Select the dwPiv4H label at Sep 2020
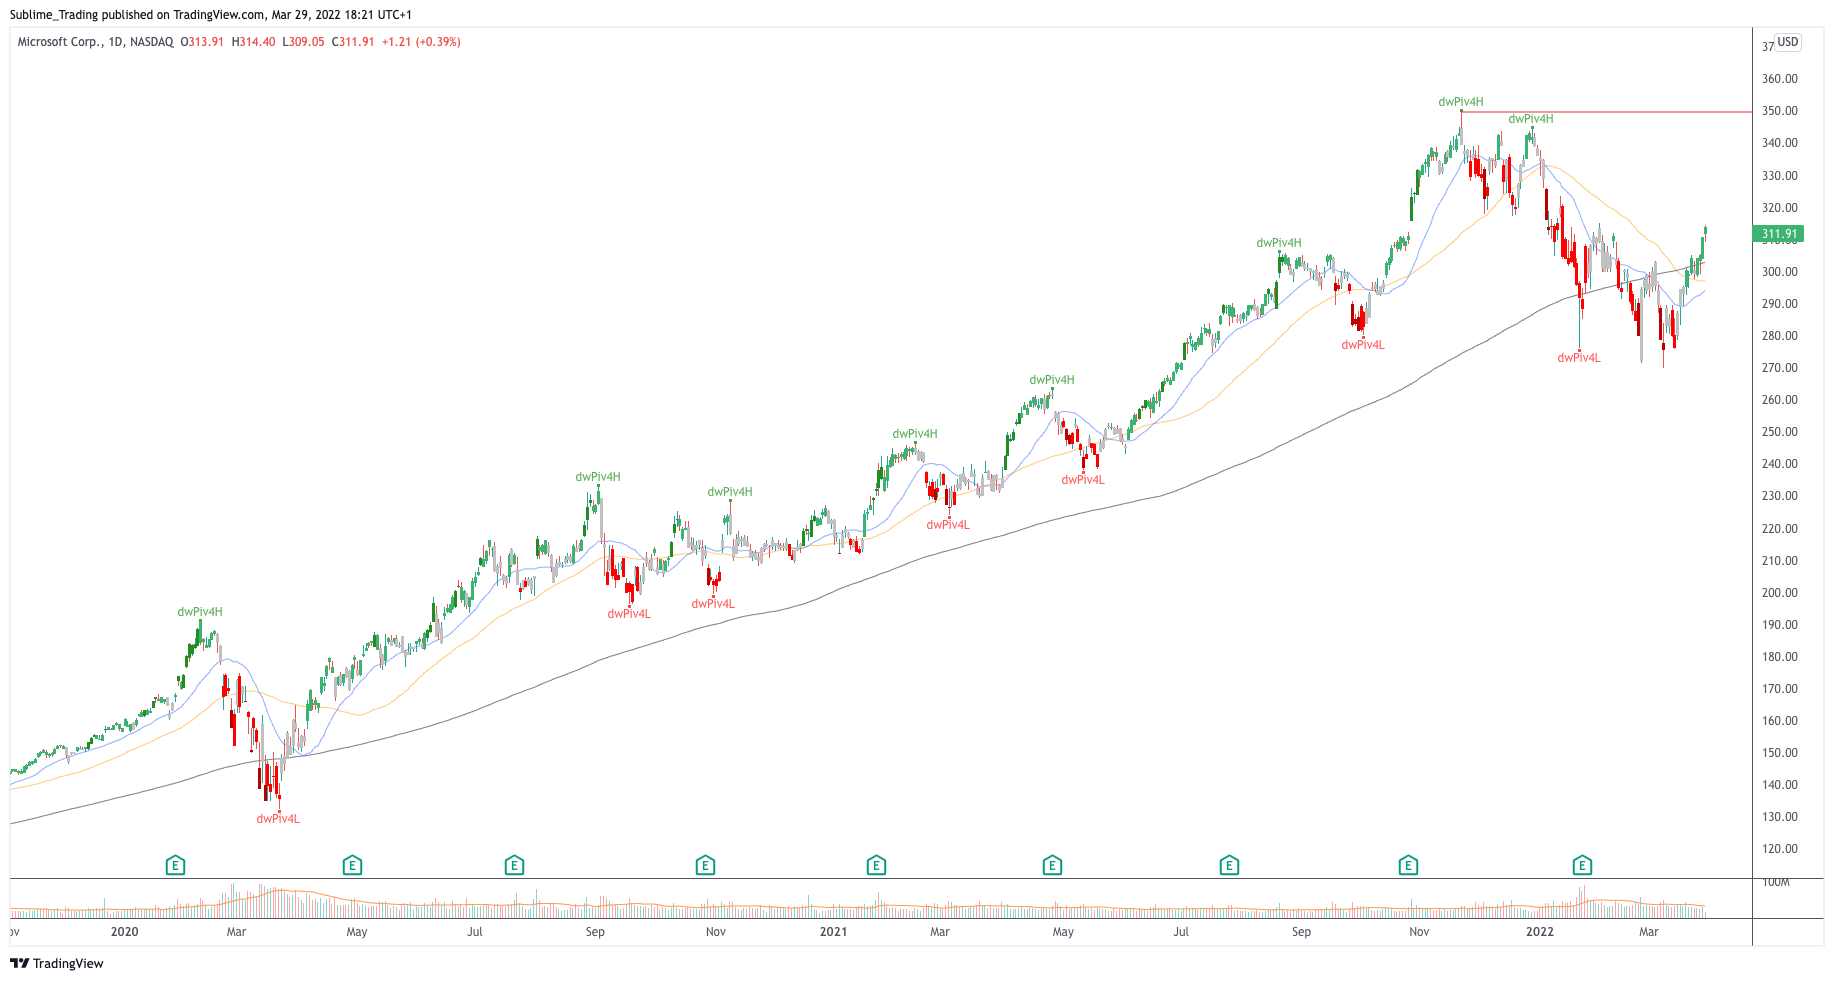1834x981 pixels. 598,477
